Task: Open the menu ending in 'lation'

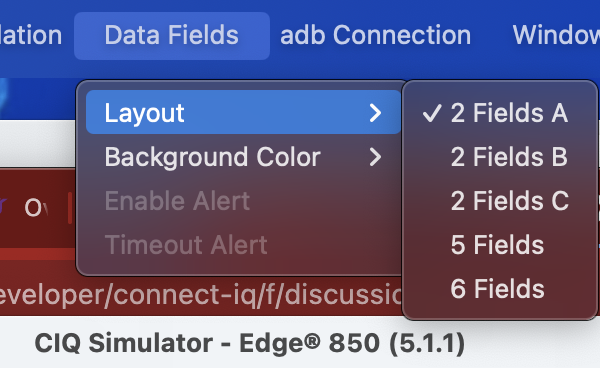Action: tap(31, 36)
